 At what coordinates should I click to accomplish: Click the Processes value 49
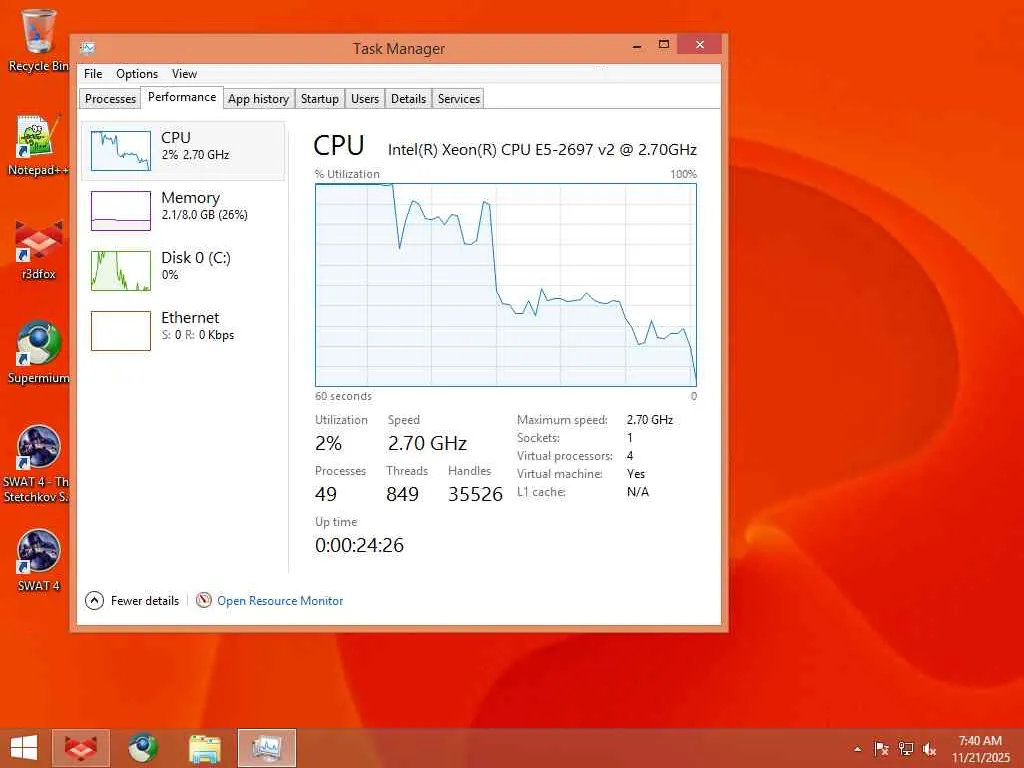(326, 494)
